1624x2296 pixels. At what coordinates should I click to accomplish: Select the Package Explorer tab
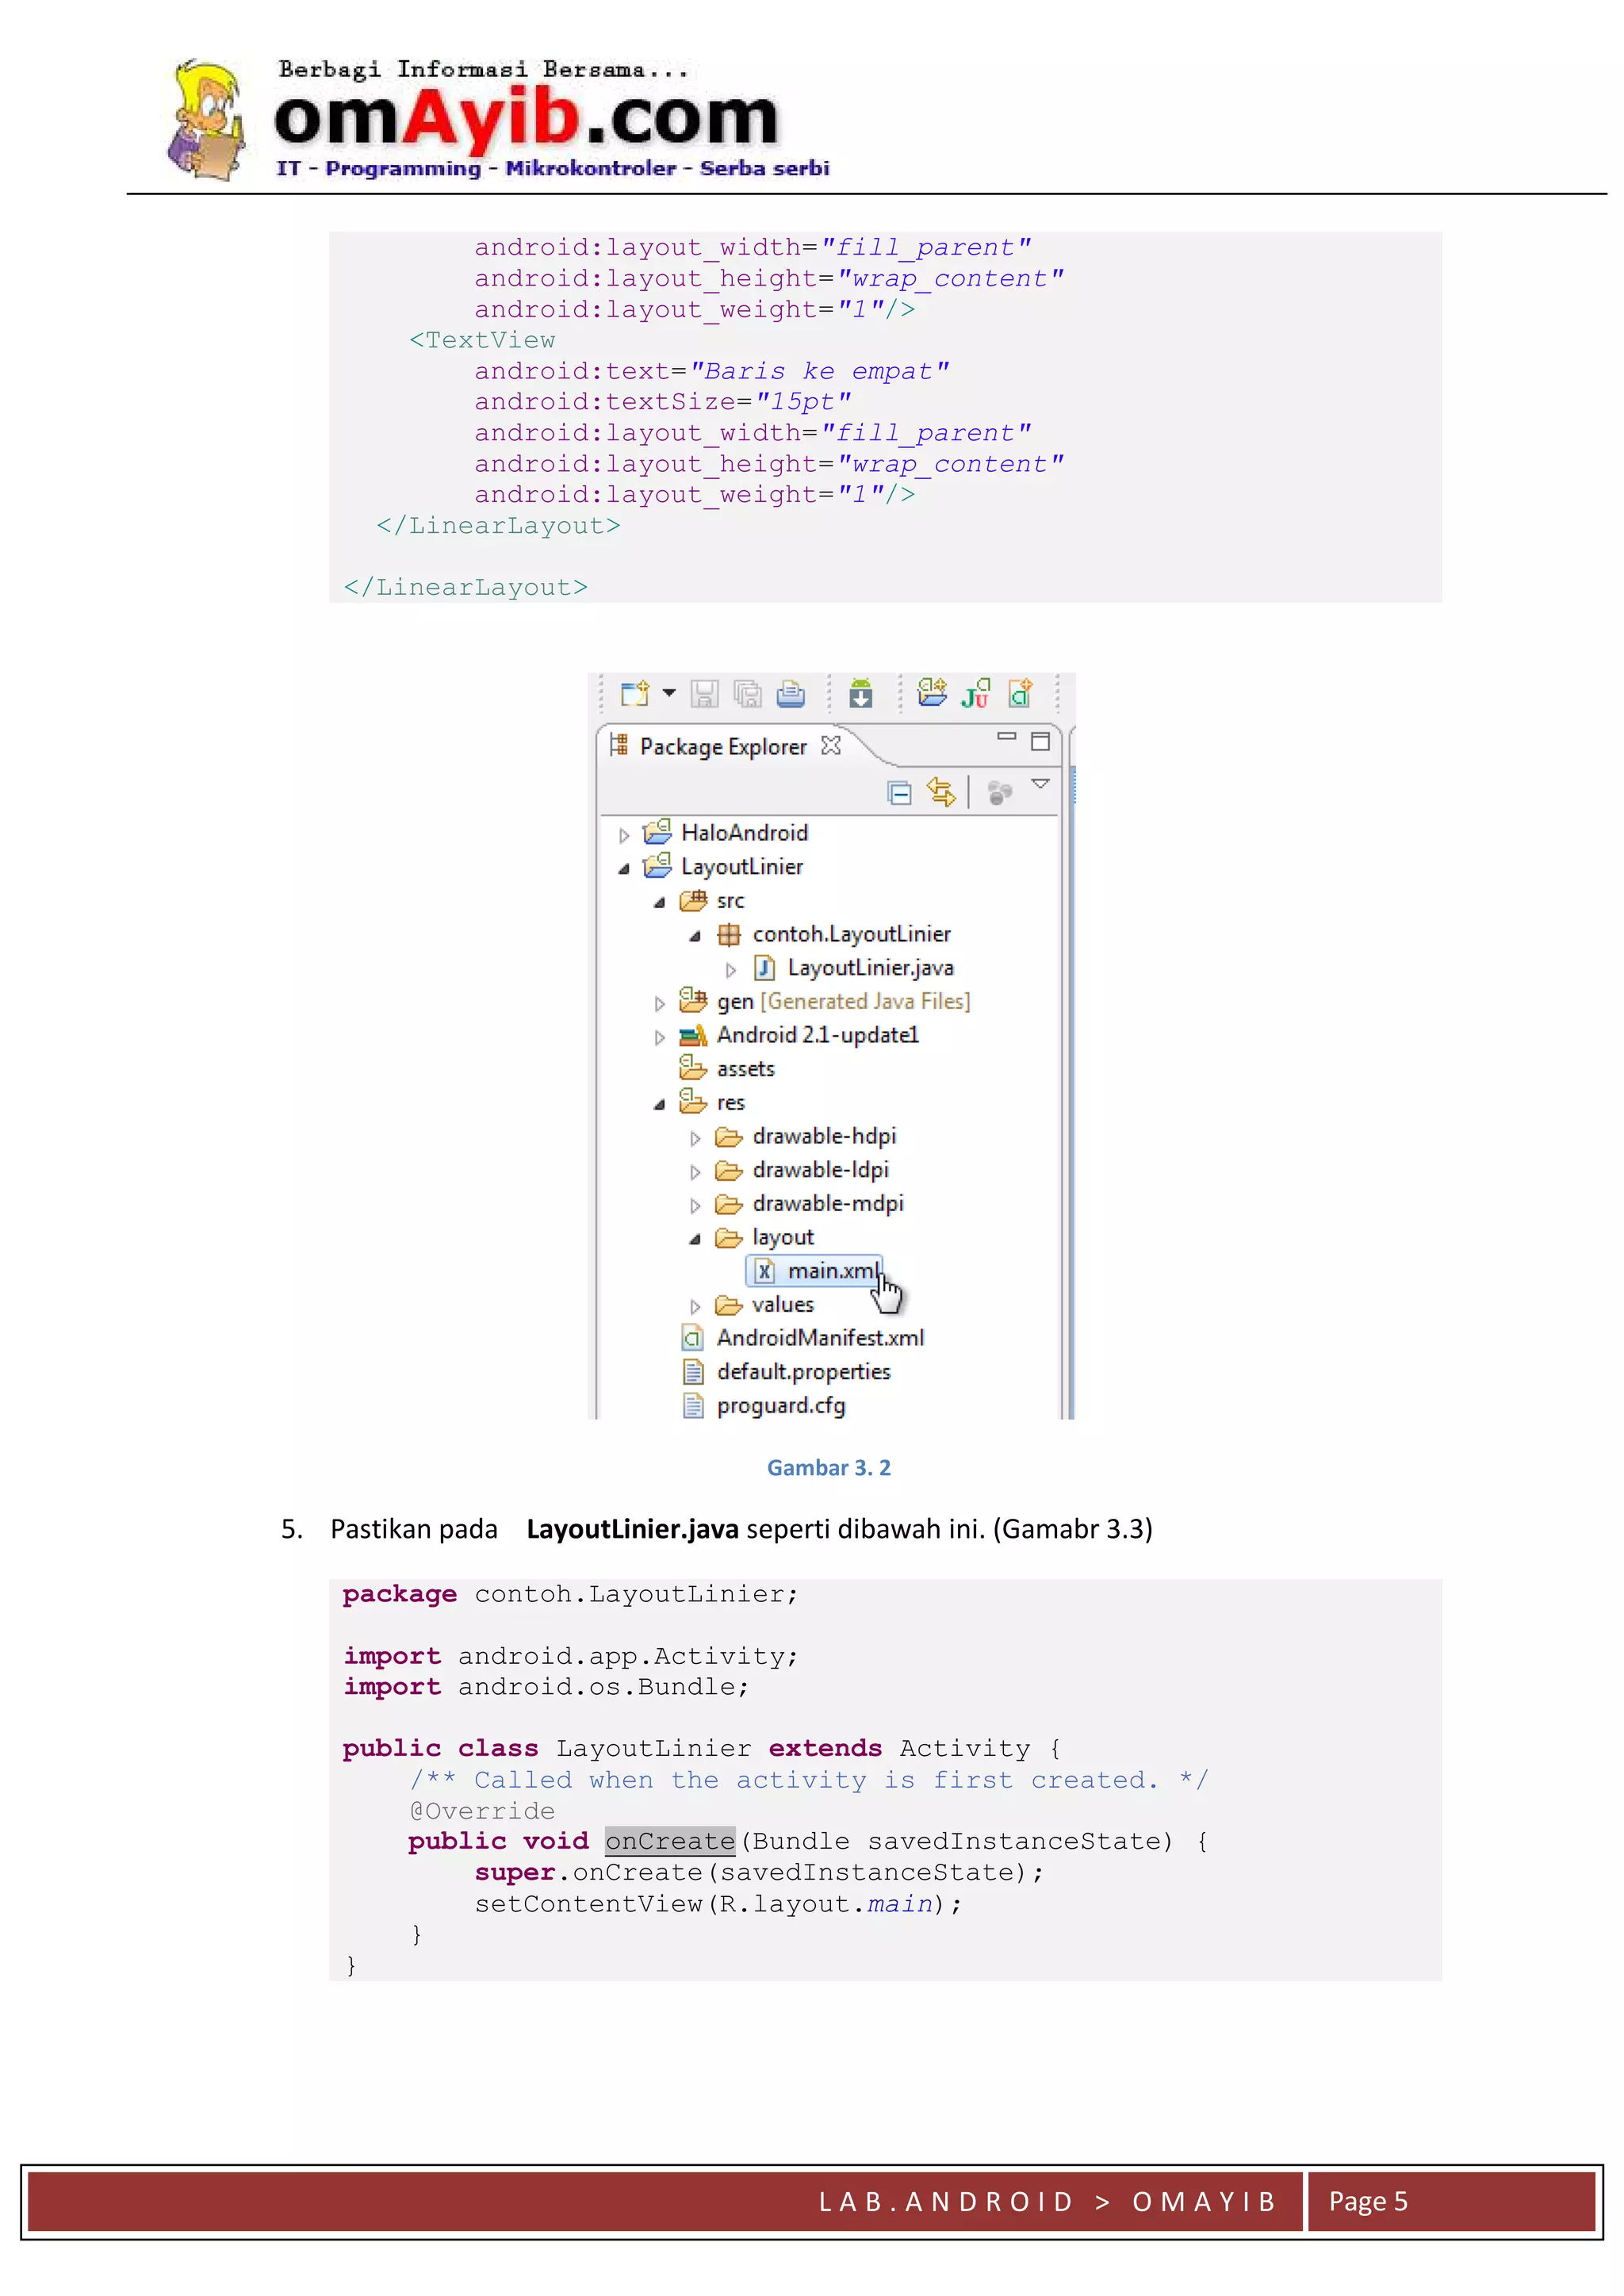click(x=722, y=747)
